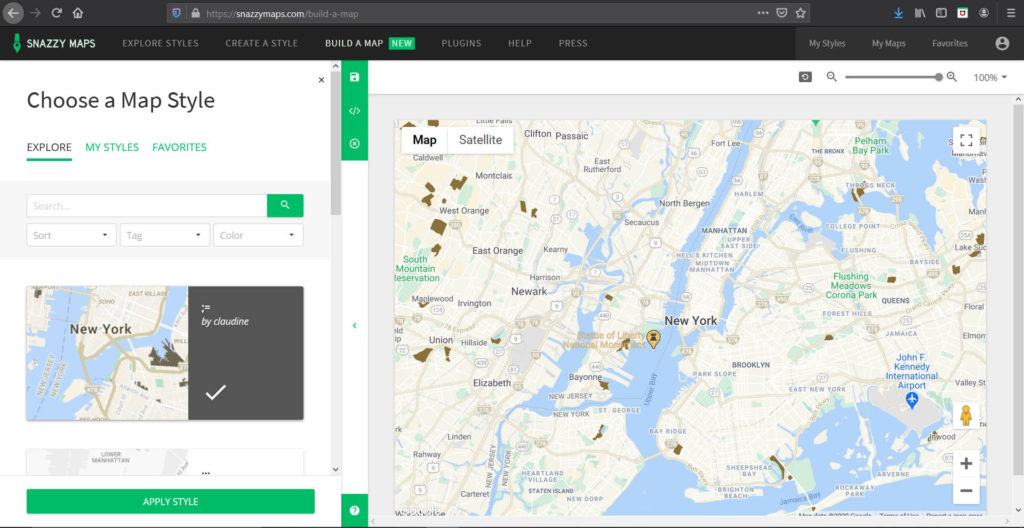Image resolution: width=1024 pixels, height=528 pixels.
Task: Collapse the side panel with the green arrow
Action: click(355, 325)
